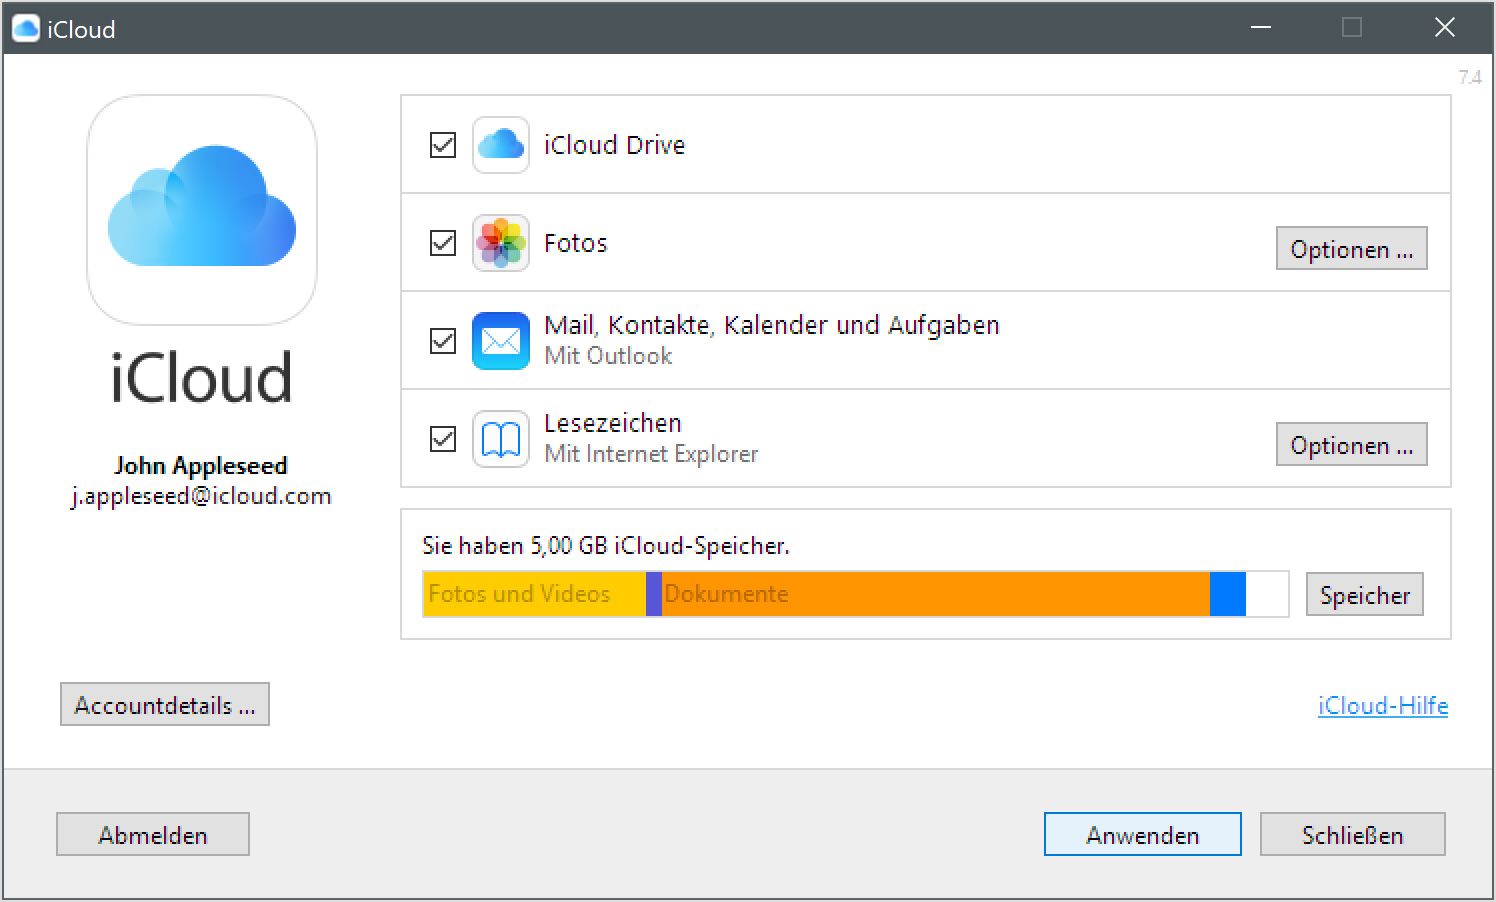
Task: Open Optionen for Lesezeichen
Action: pos(1352,445)
